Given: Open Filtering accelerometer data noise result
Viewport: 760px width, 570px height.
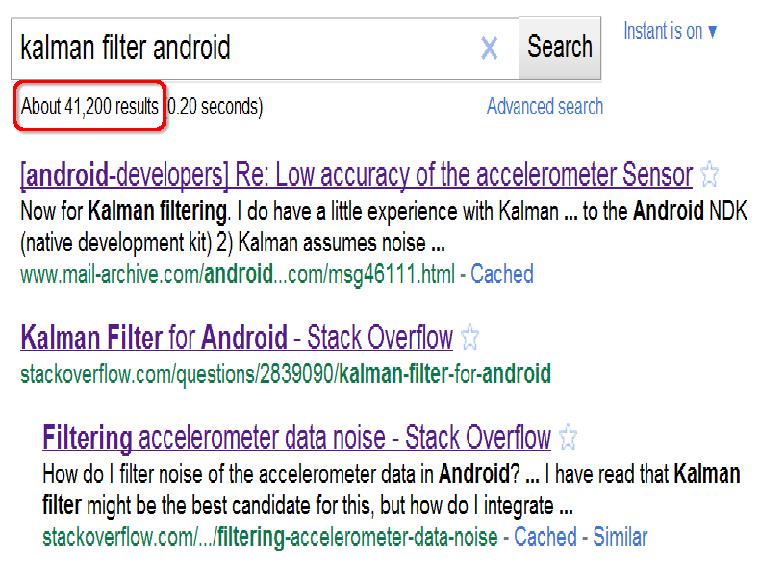Looking at the screenshot, I should pyautogui.click(x=297, y=438).
